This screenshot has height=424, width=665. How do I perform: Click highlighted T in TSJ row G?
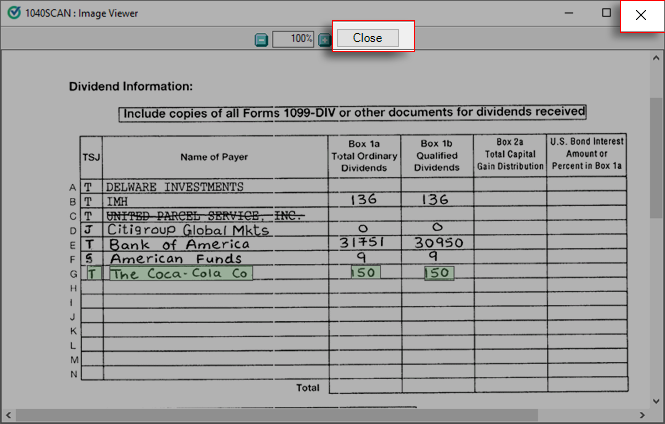92,273
